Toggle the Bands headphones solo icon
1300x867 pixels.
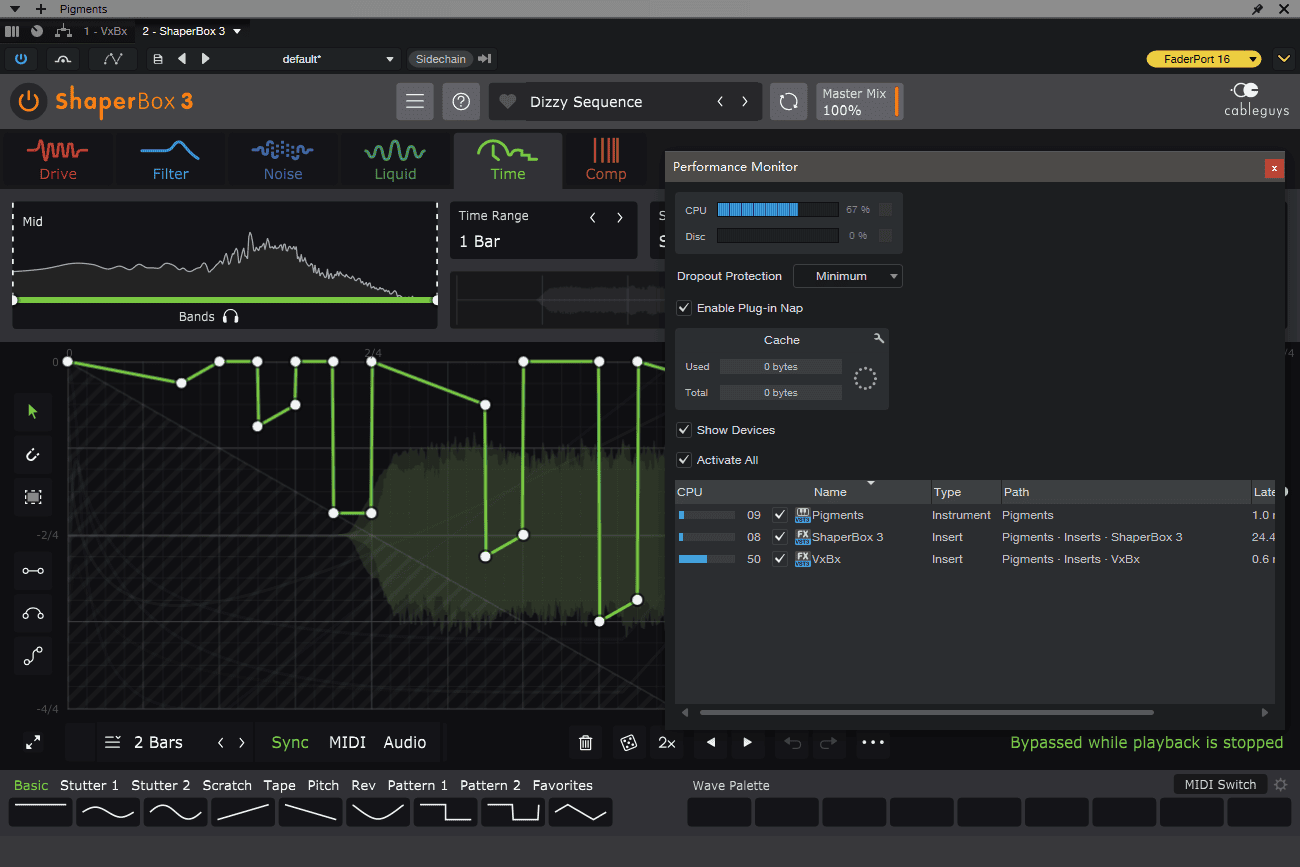(231, 316)
